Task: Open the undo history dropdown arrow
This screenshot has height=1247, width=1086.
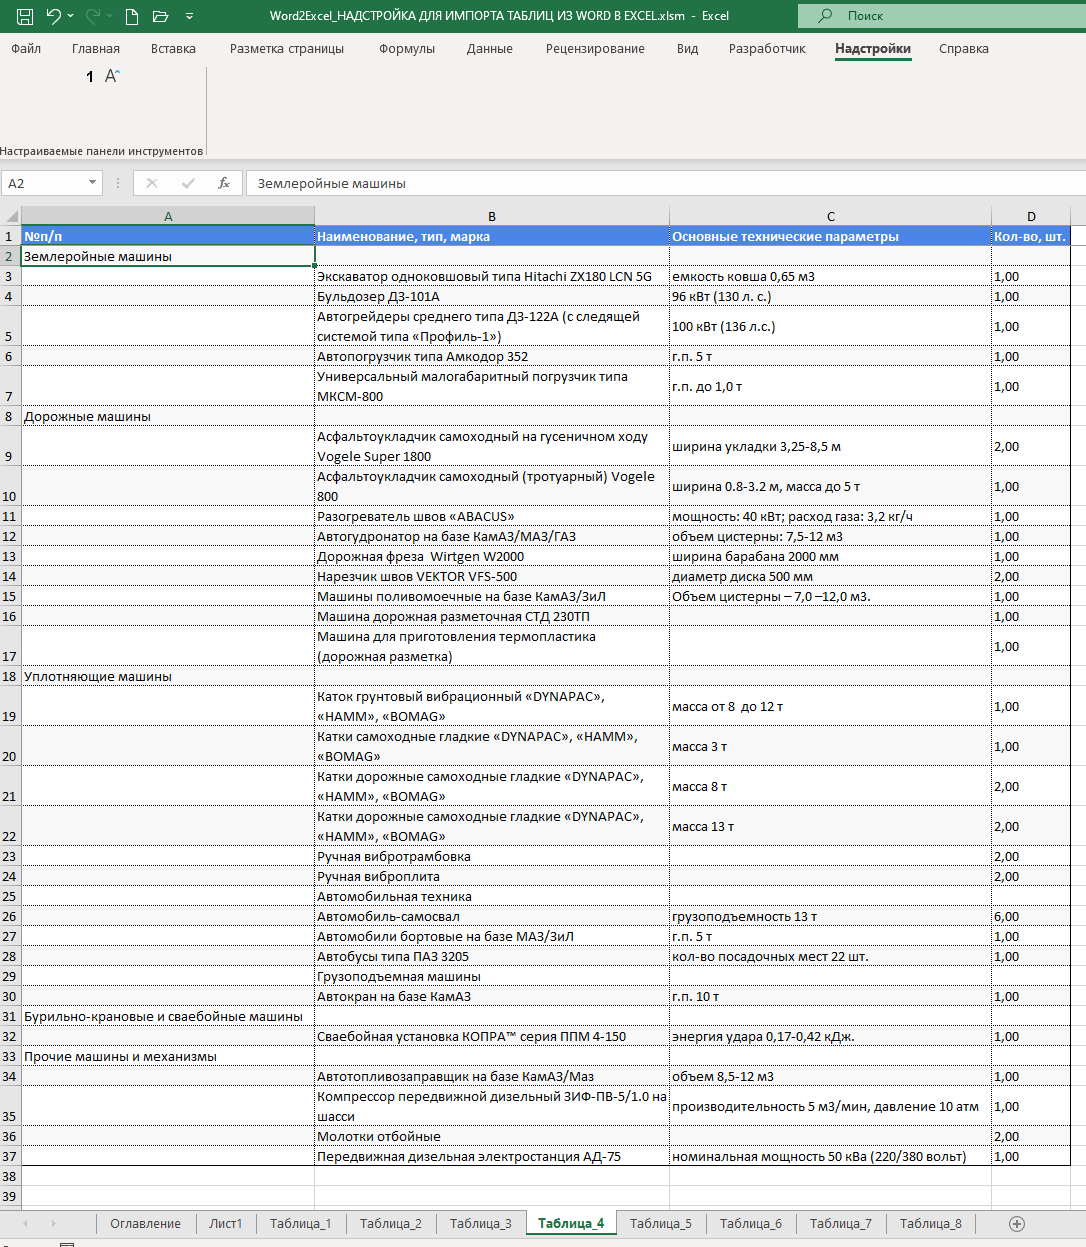Action: [x=71, y=16]
